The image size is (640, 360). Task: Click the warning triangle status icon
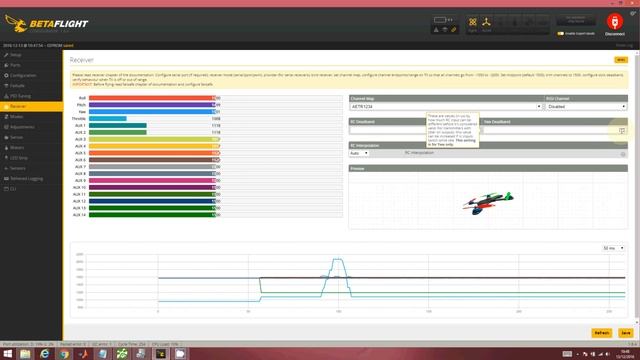(436, 30)
